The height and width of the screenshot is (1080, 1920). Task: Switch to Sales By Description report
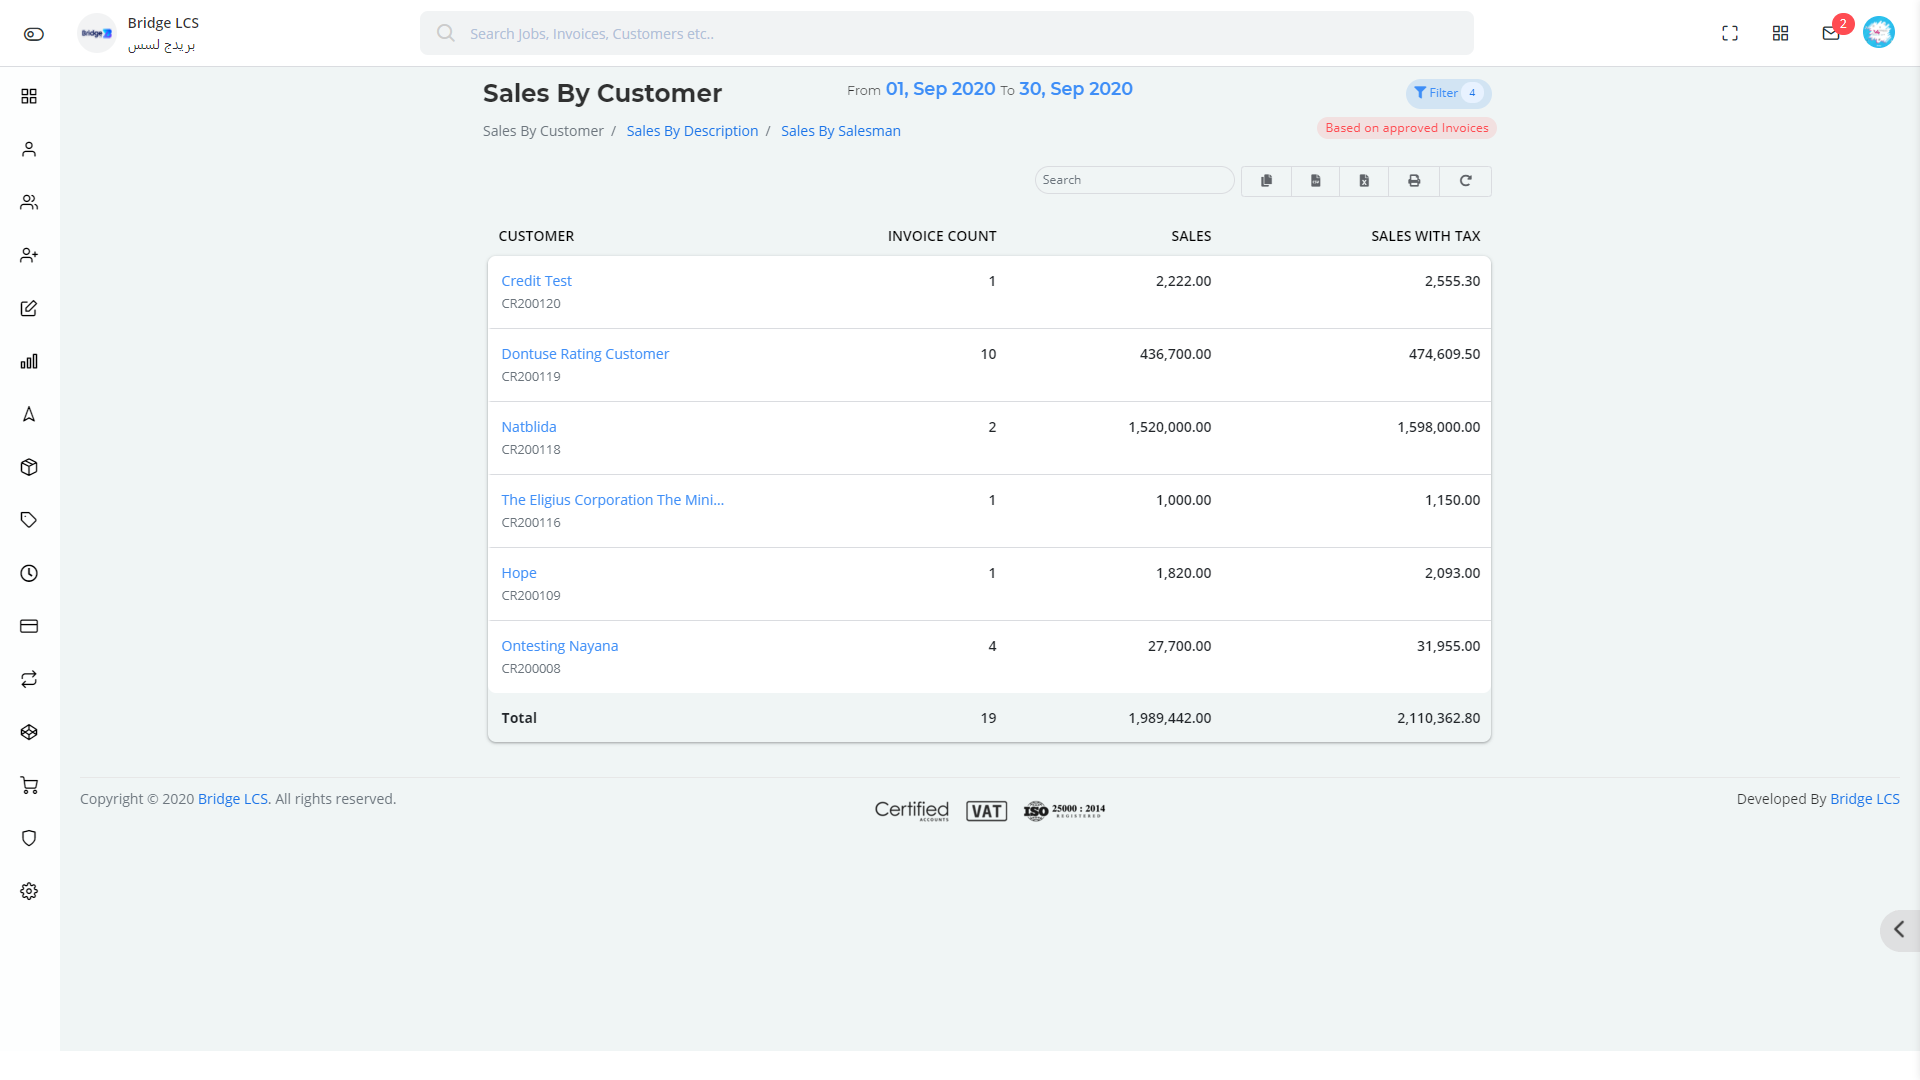(692, 131)
